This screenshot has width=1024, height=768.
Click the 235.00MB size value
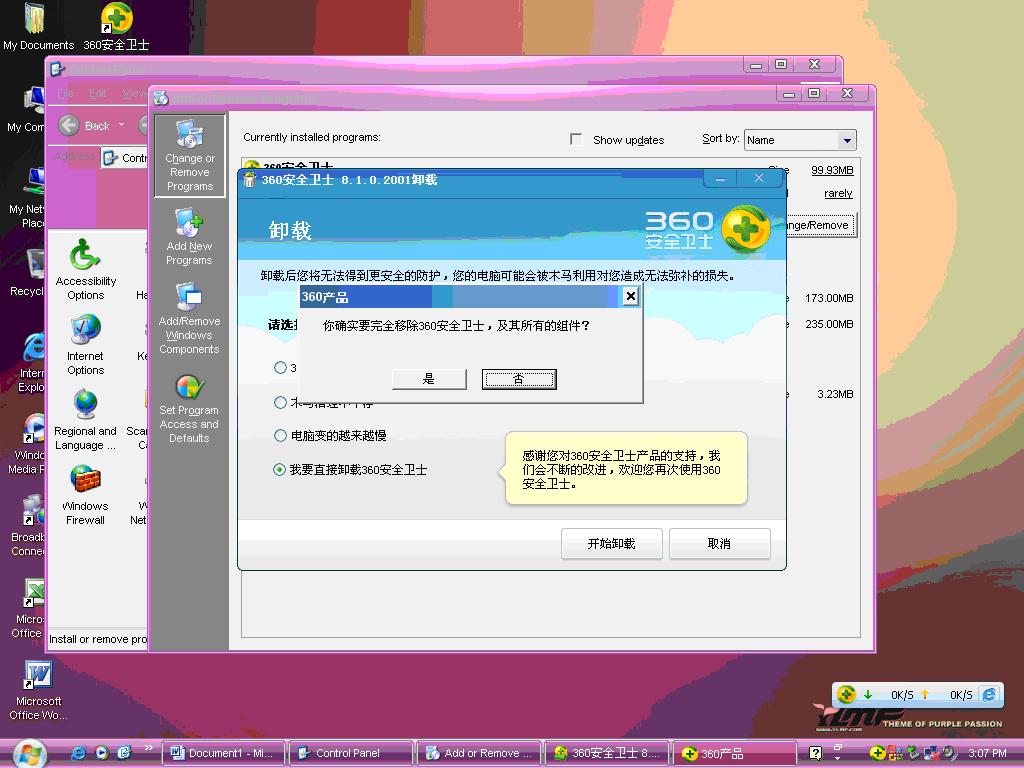(x=829, y=324)
